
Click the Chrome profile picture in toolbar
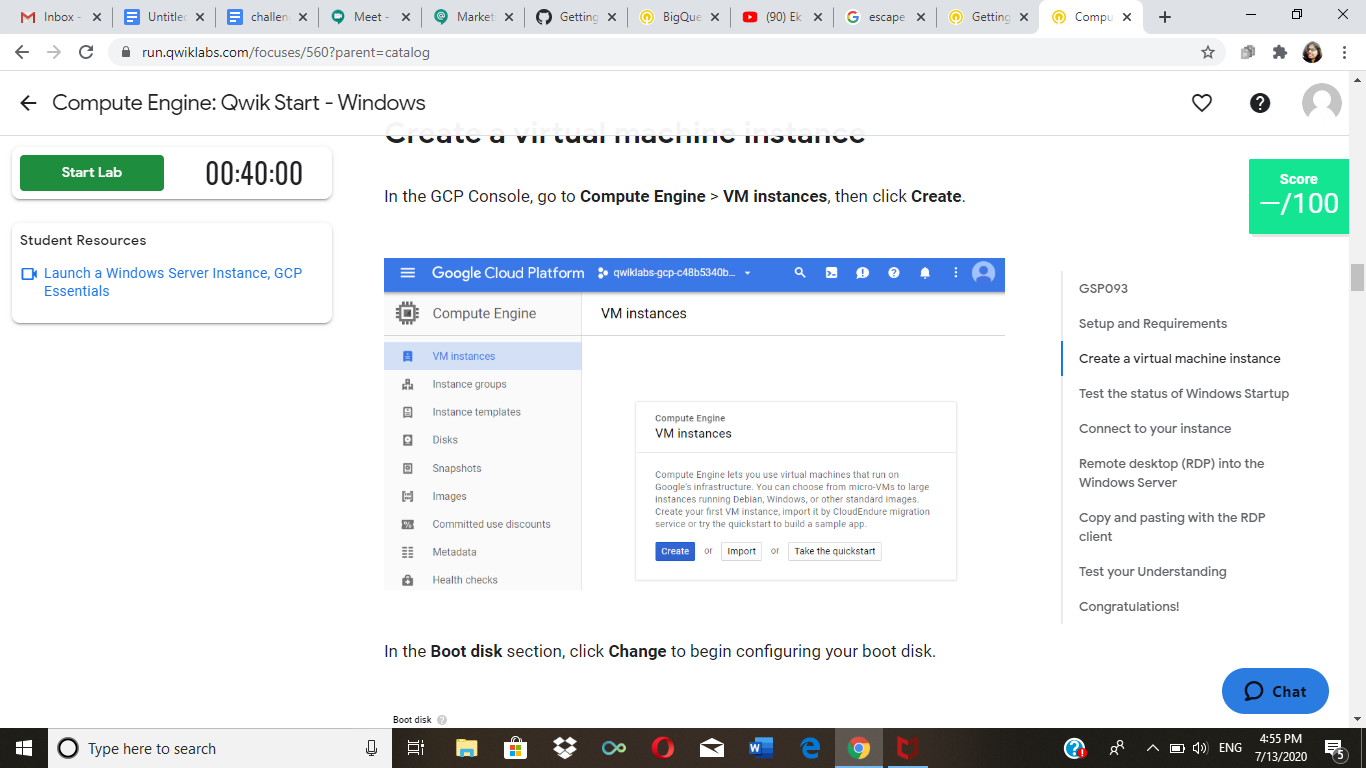click(1312, 52)
